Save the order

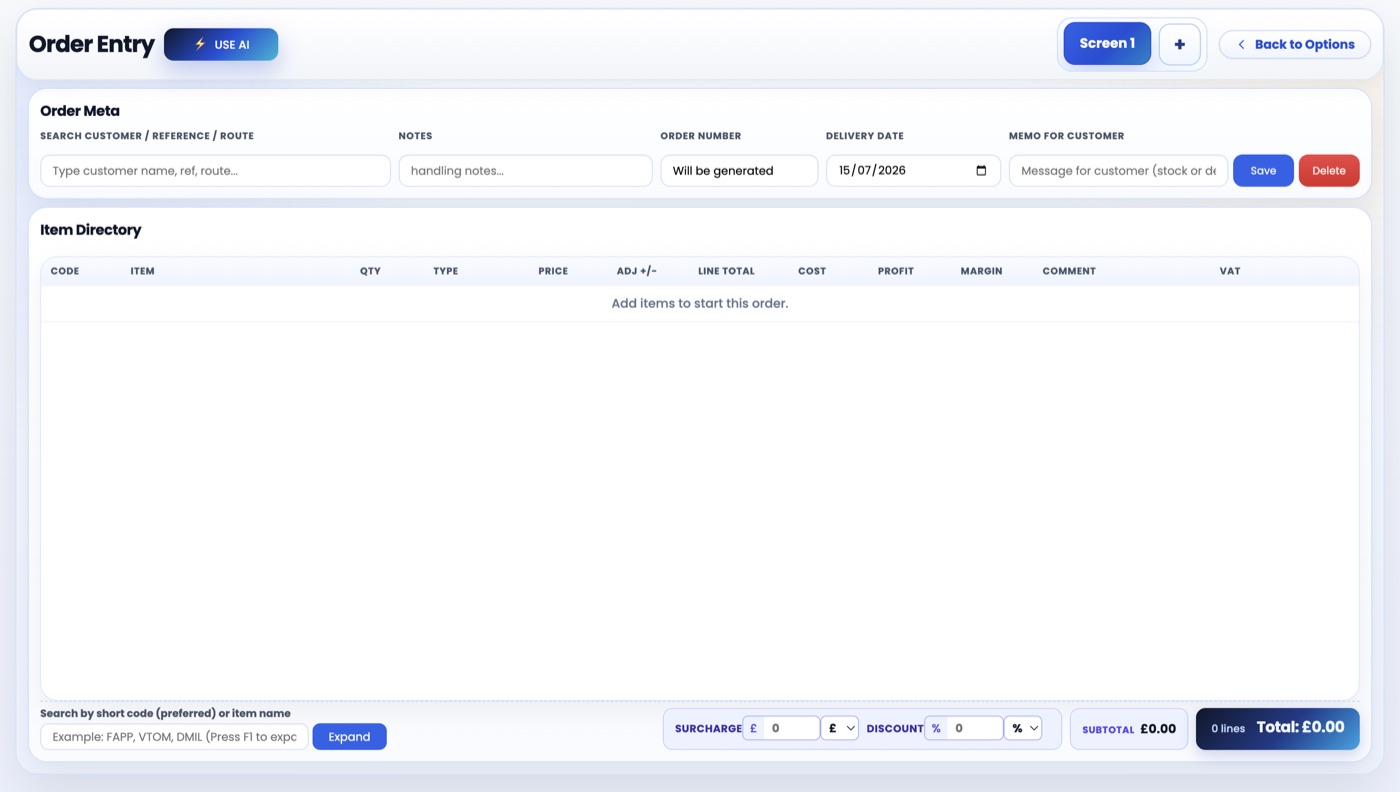[1263, 170]
